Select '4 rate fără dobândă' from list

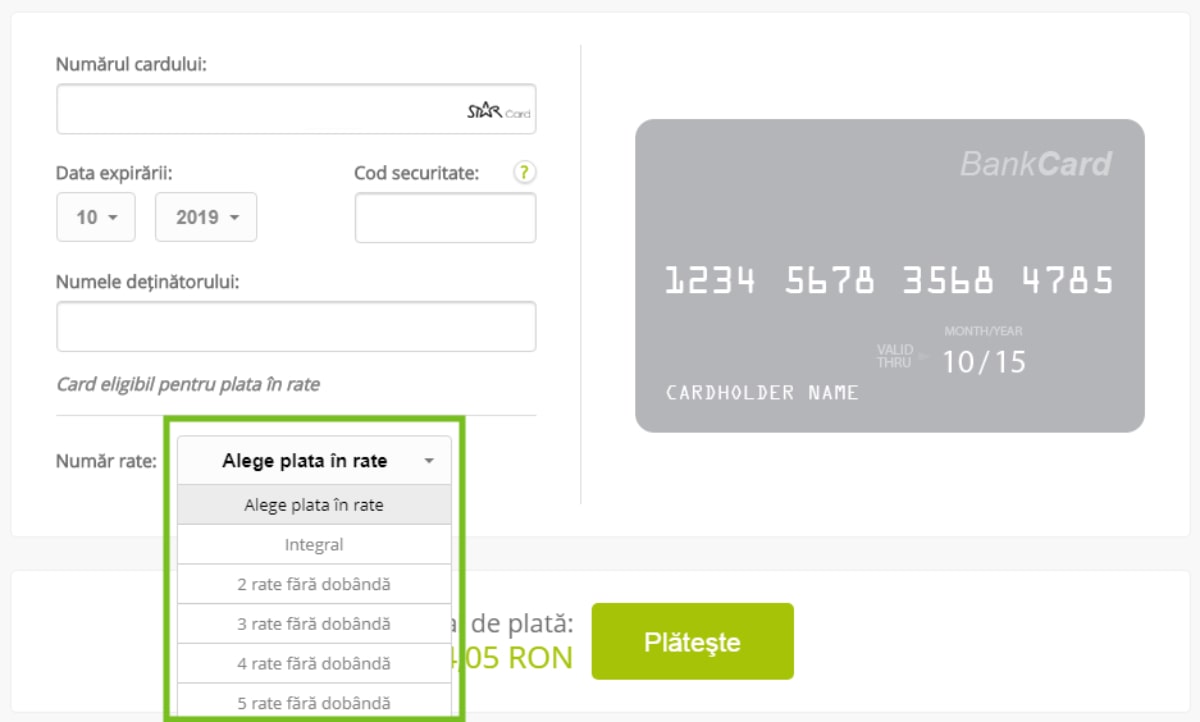point(314,663)
